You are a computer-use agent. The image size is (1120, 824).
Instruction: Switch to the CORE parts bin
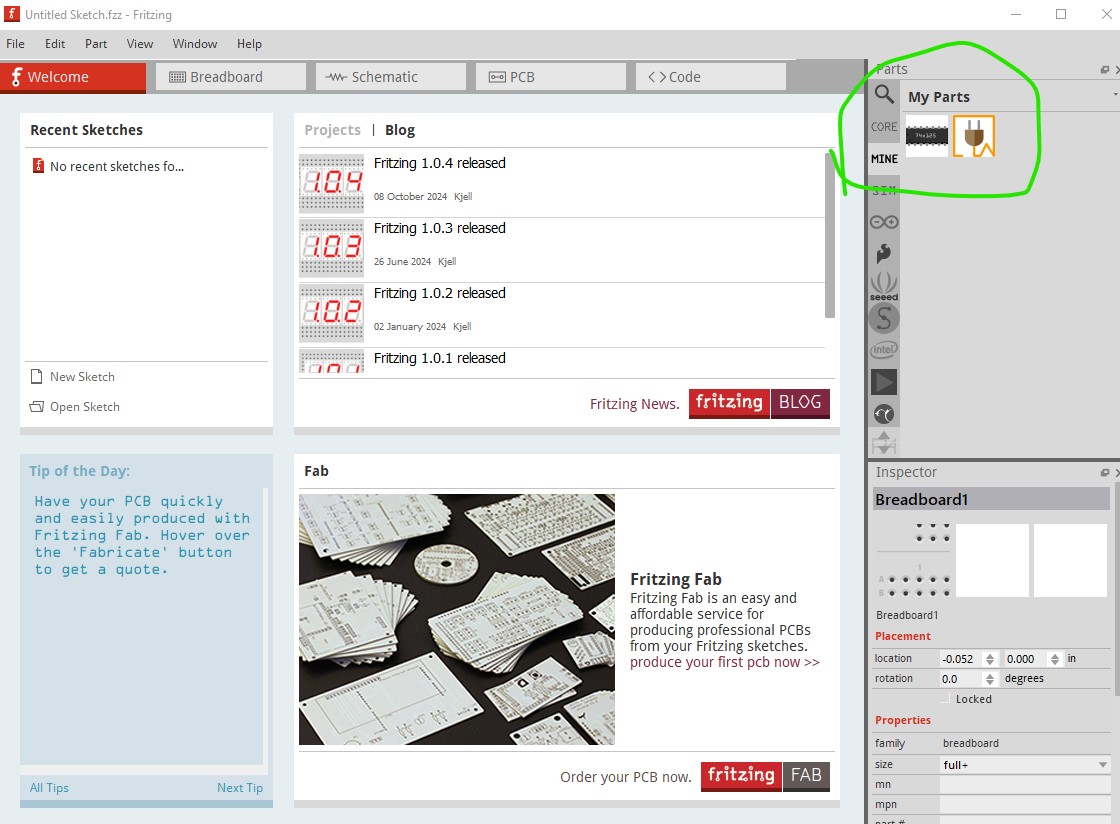(x=884, y=127)
